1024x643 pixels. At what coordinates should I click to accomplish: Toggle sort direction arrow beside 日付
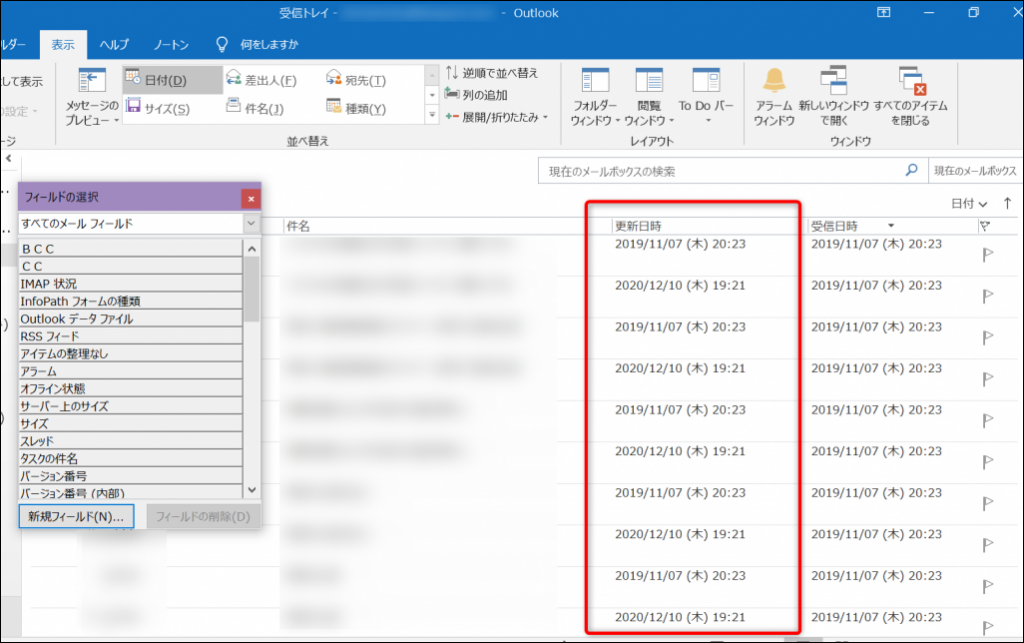pyautogui.click(x=1008, y=204)
